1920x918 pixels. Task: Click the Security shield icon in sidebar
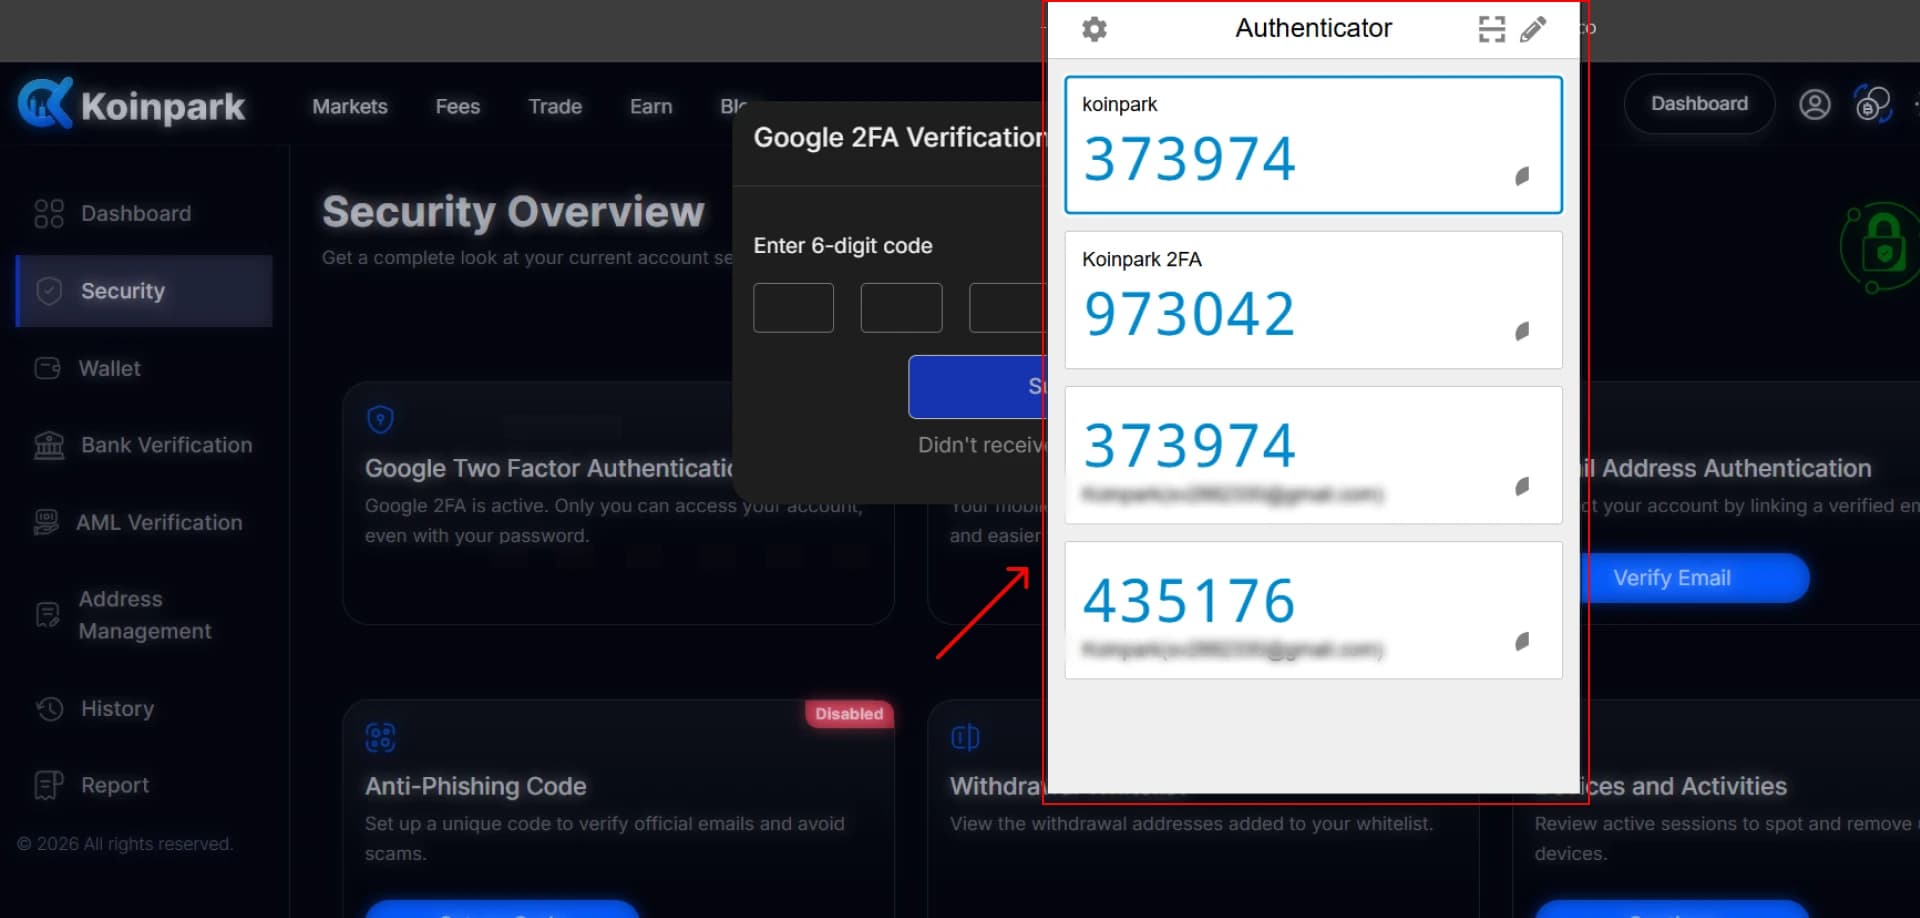pos(49,291)
